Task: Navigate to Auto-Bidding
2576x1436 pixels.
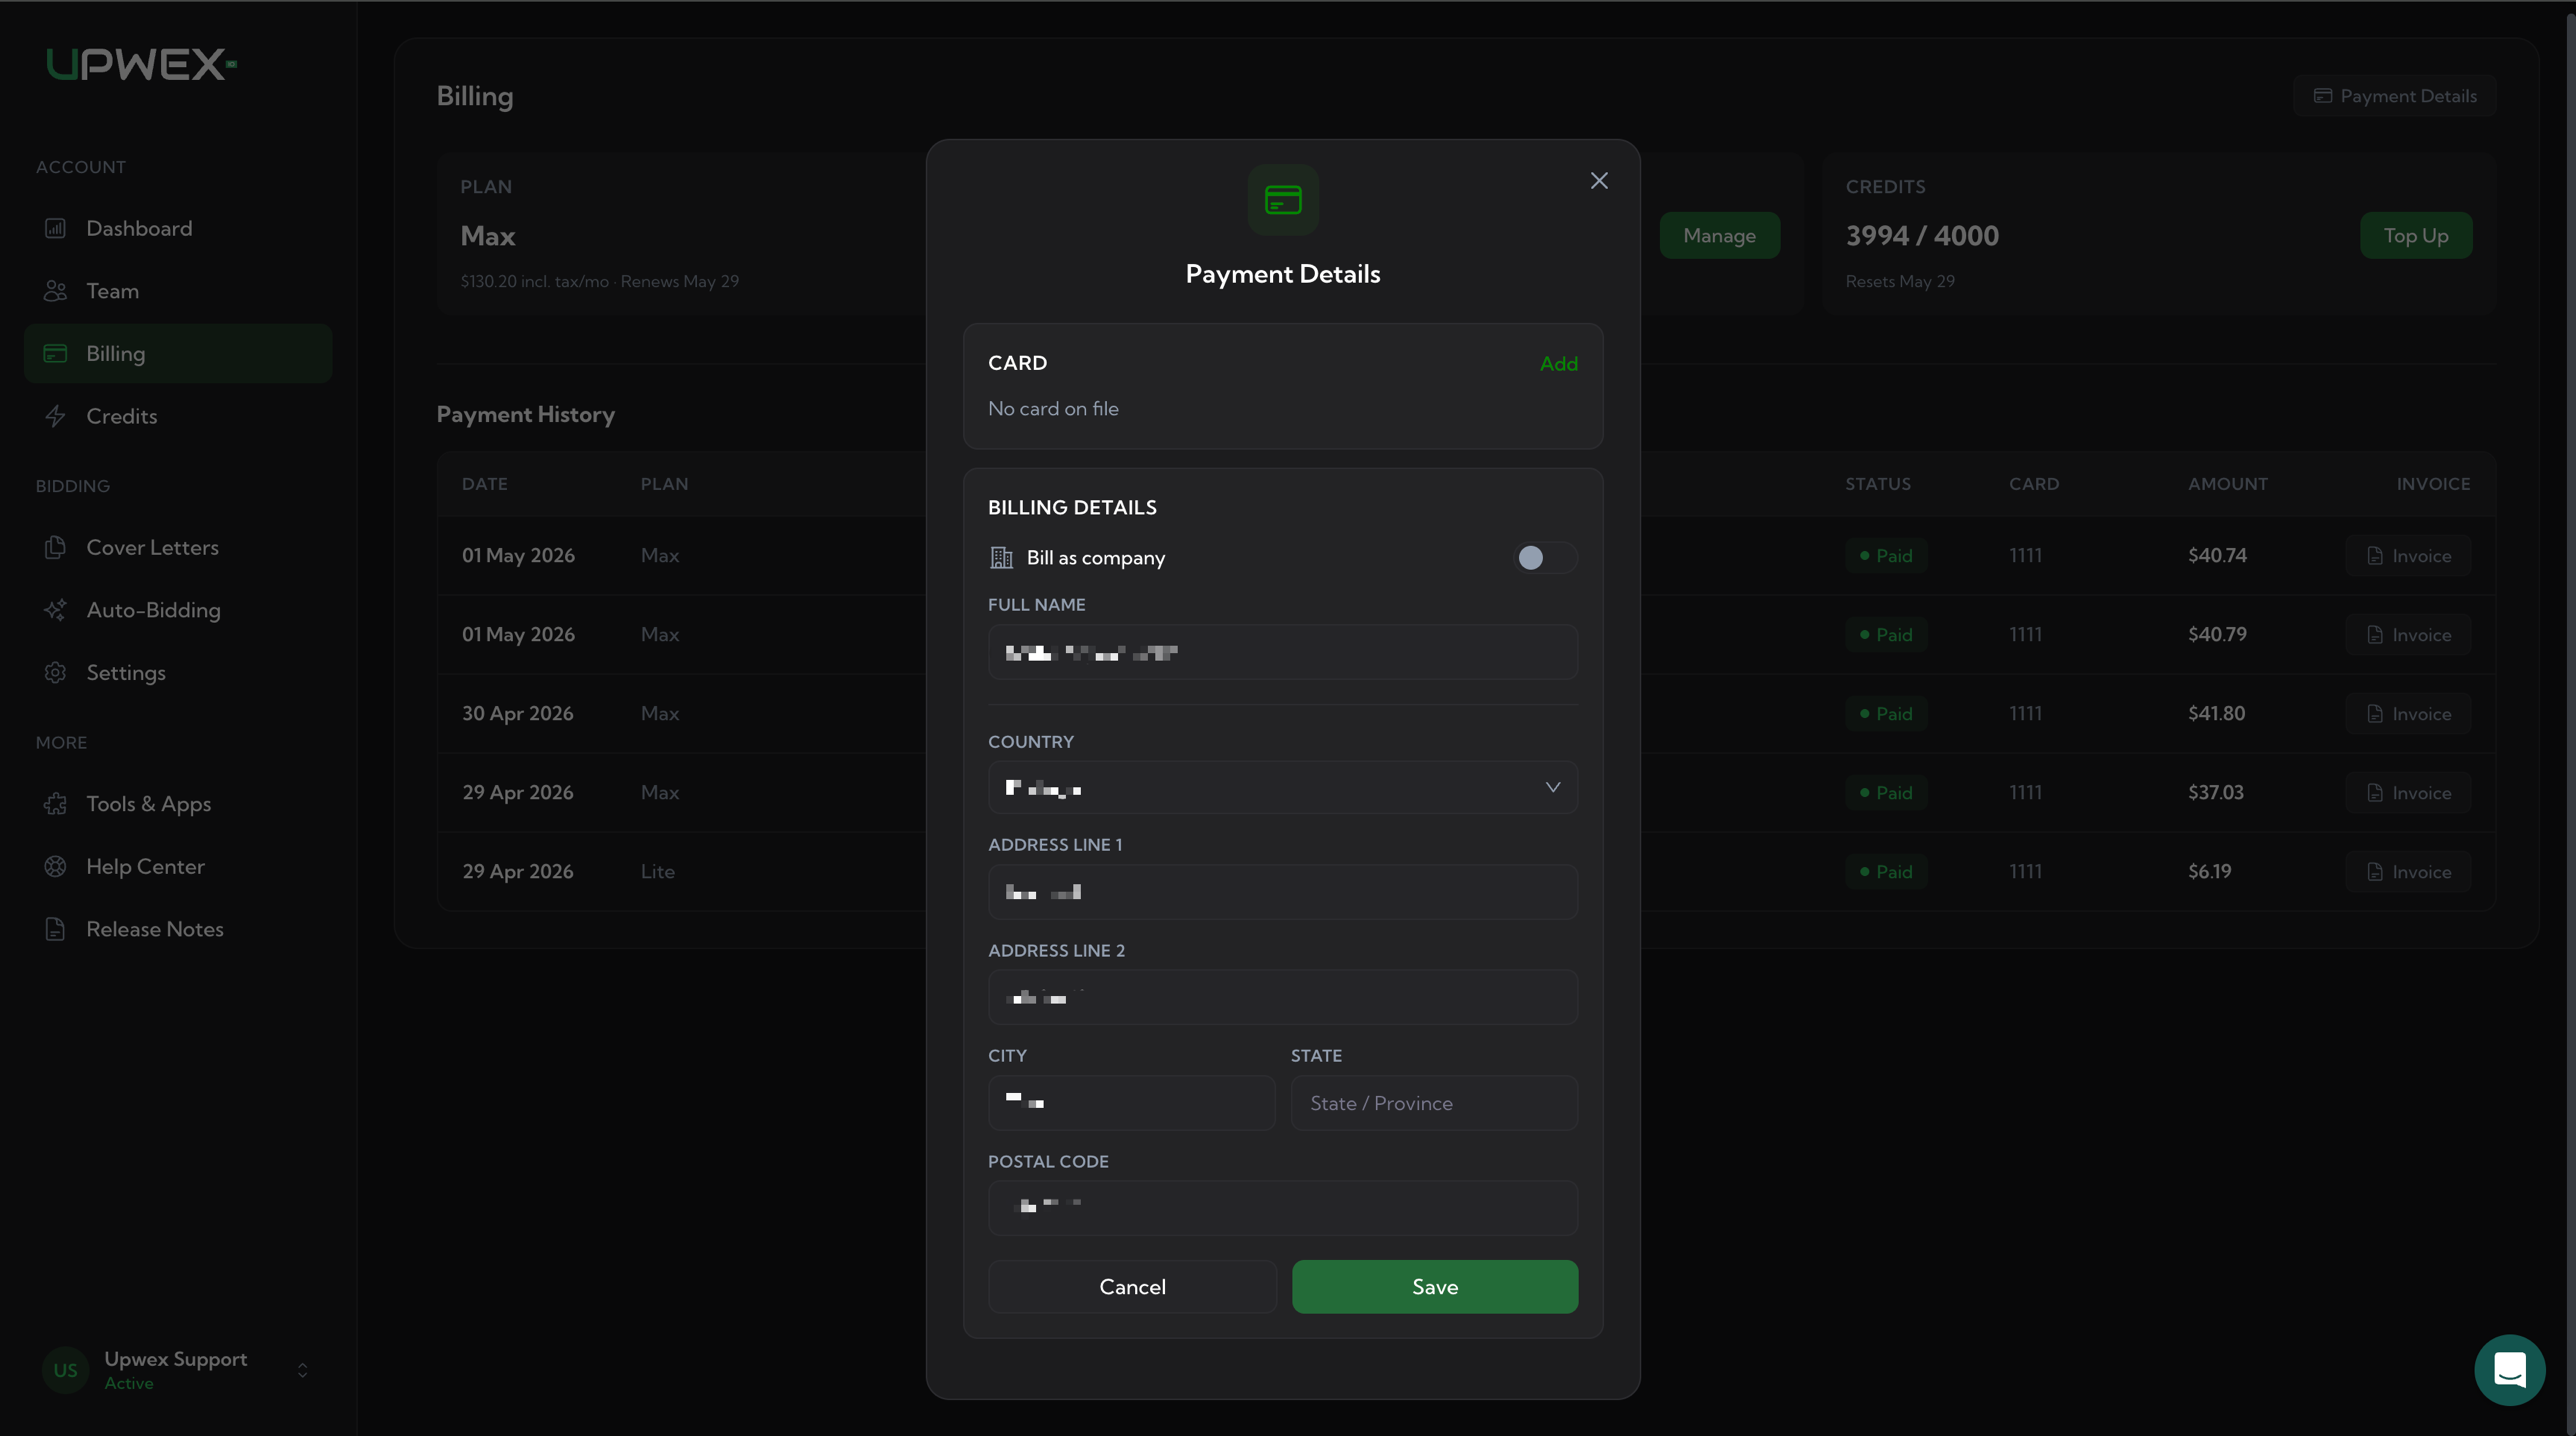Action: [x=178, y=610]
